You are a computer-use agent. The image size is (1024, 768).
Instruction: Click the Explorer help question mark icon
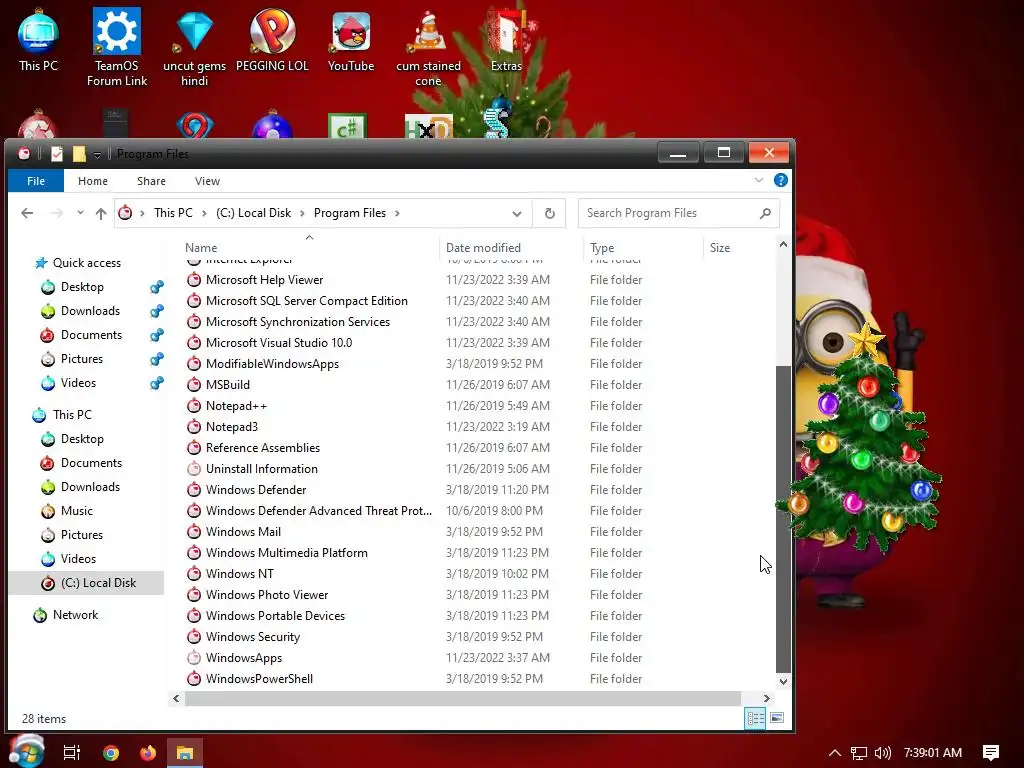780,180
